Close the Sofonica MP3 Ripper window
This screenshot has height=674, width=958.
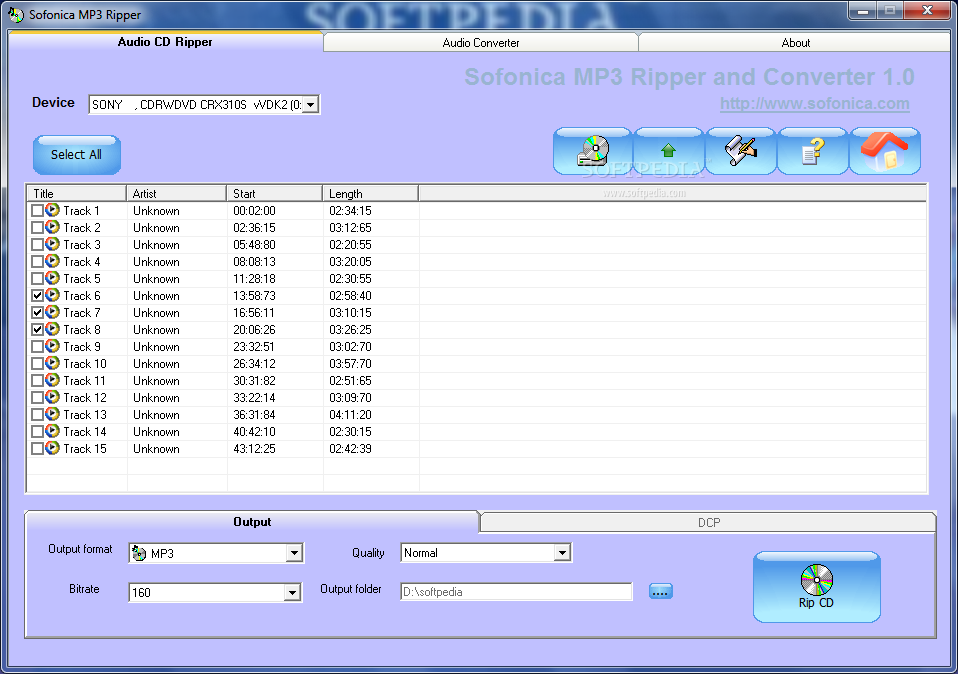[927, 10]
